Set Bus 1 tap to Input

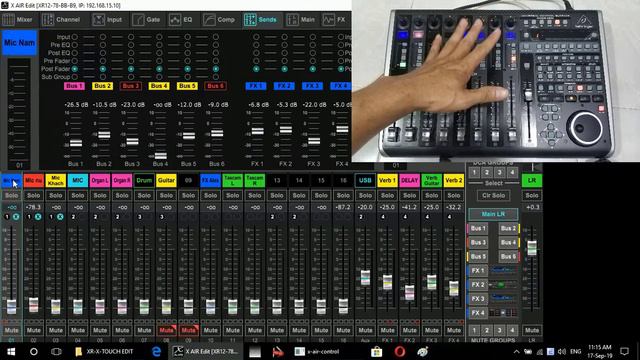74,37
